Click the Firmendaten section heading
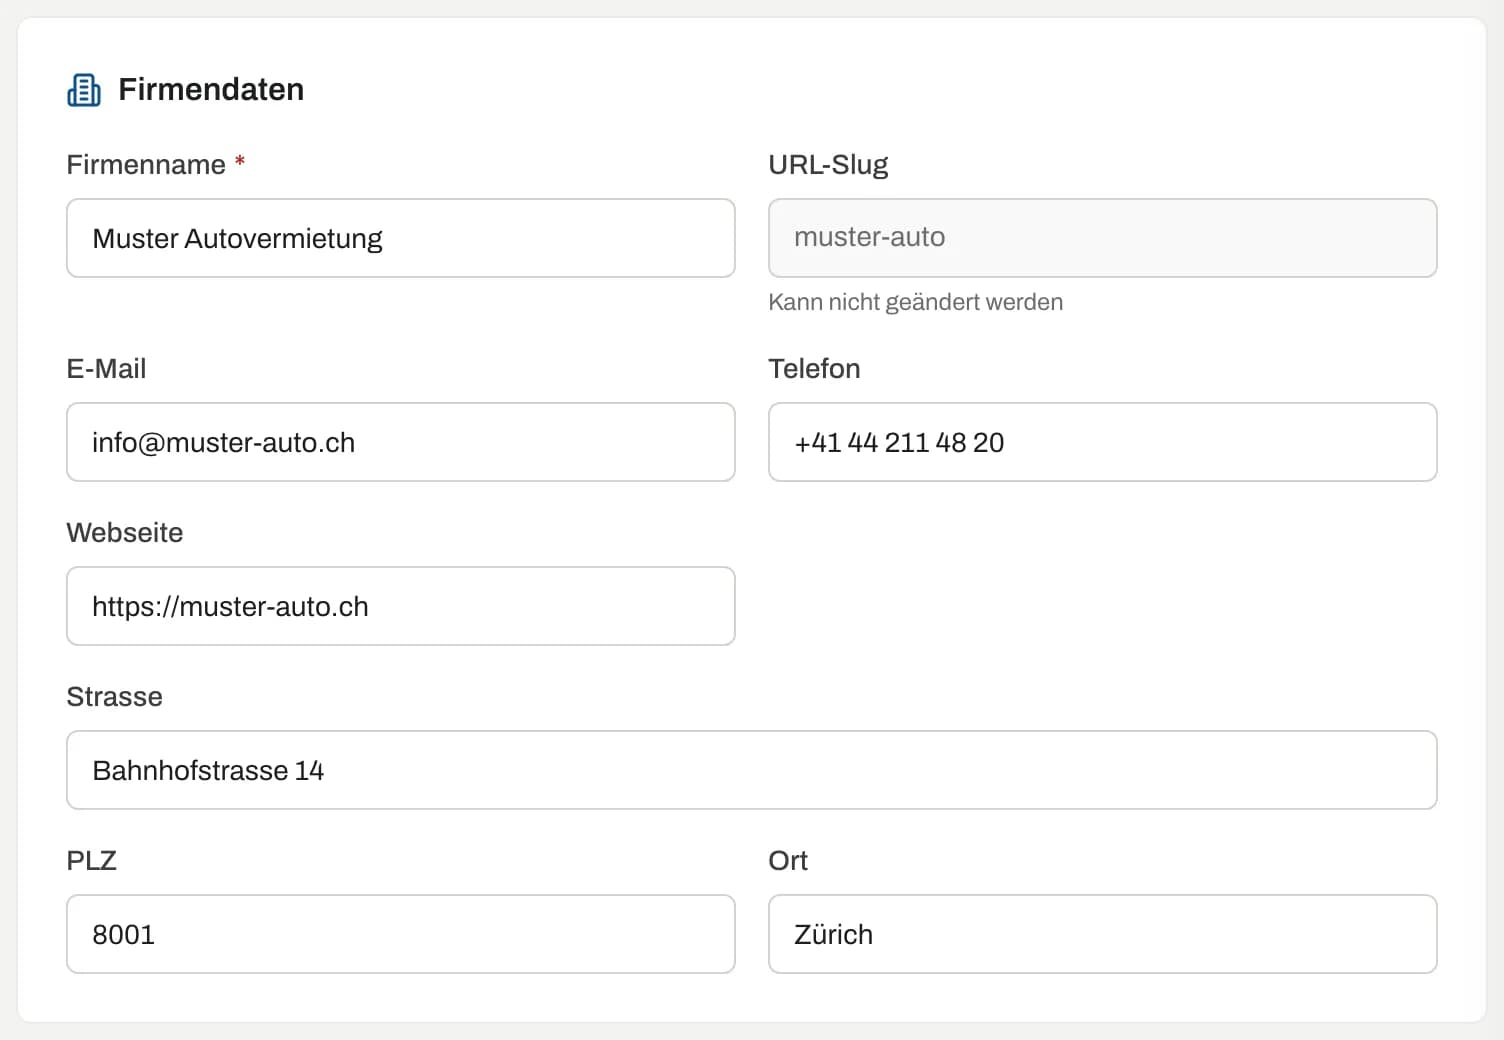This screenshot has height=1040, width=1504. (211, 90)
